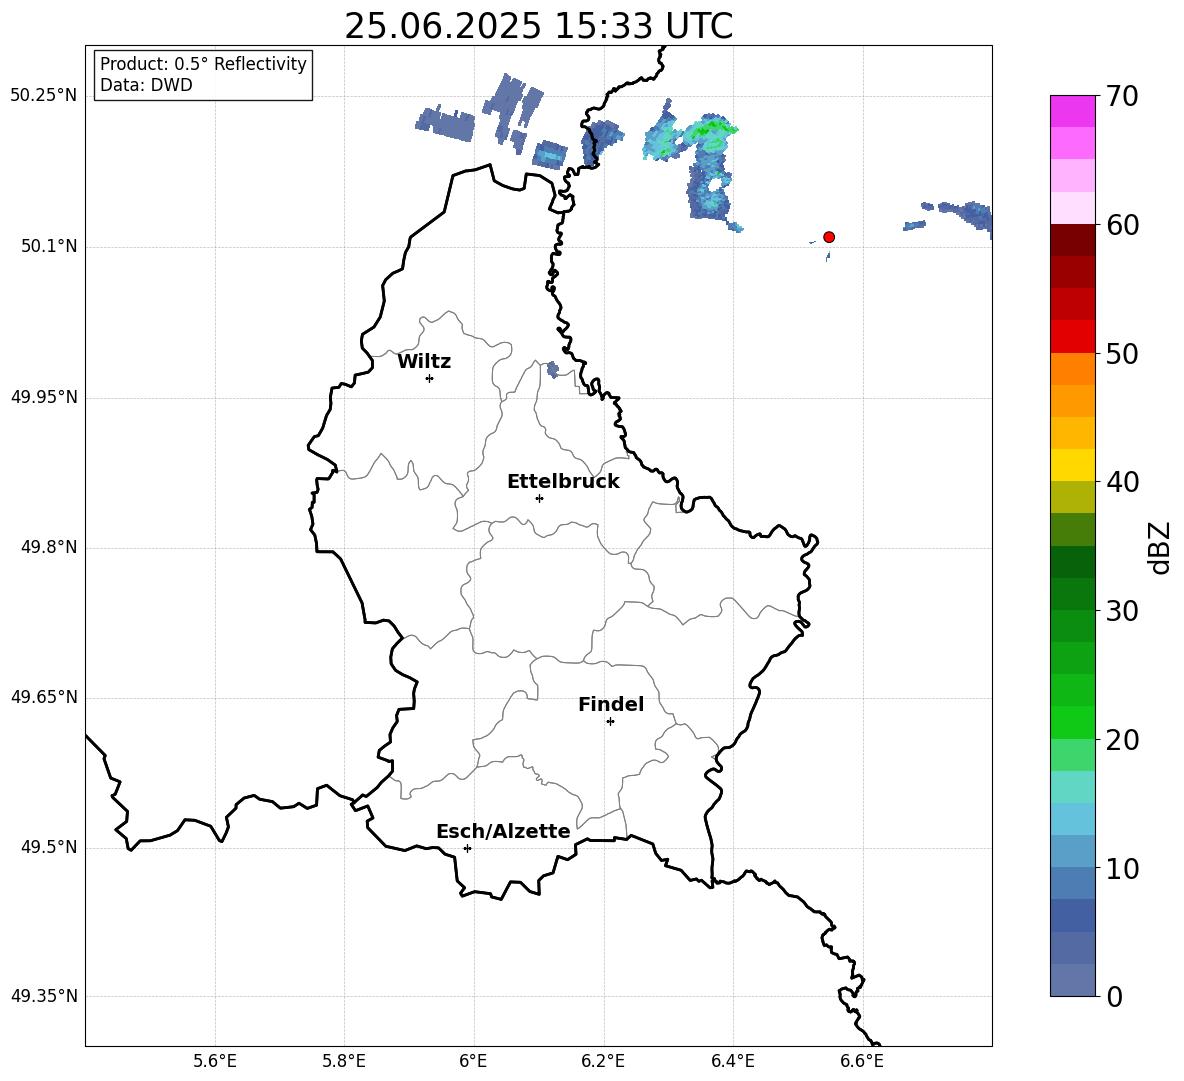The width and height of the screenshot is (1184, 1081).
Task: Click the 10 tick on colorbar
Action: coord(1122,868)
